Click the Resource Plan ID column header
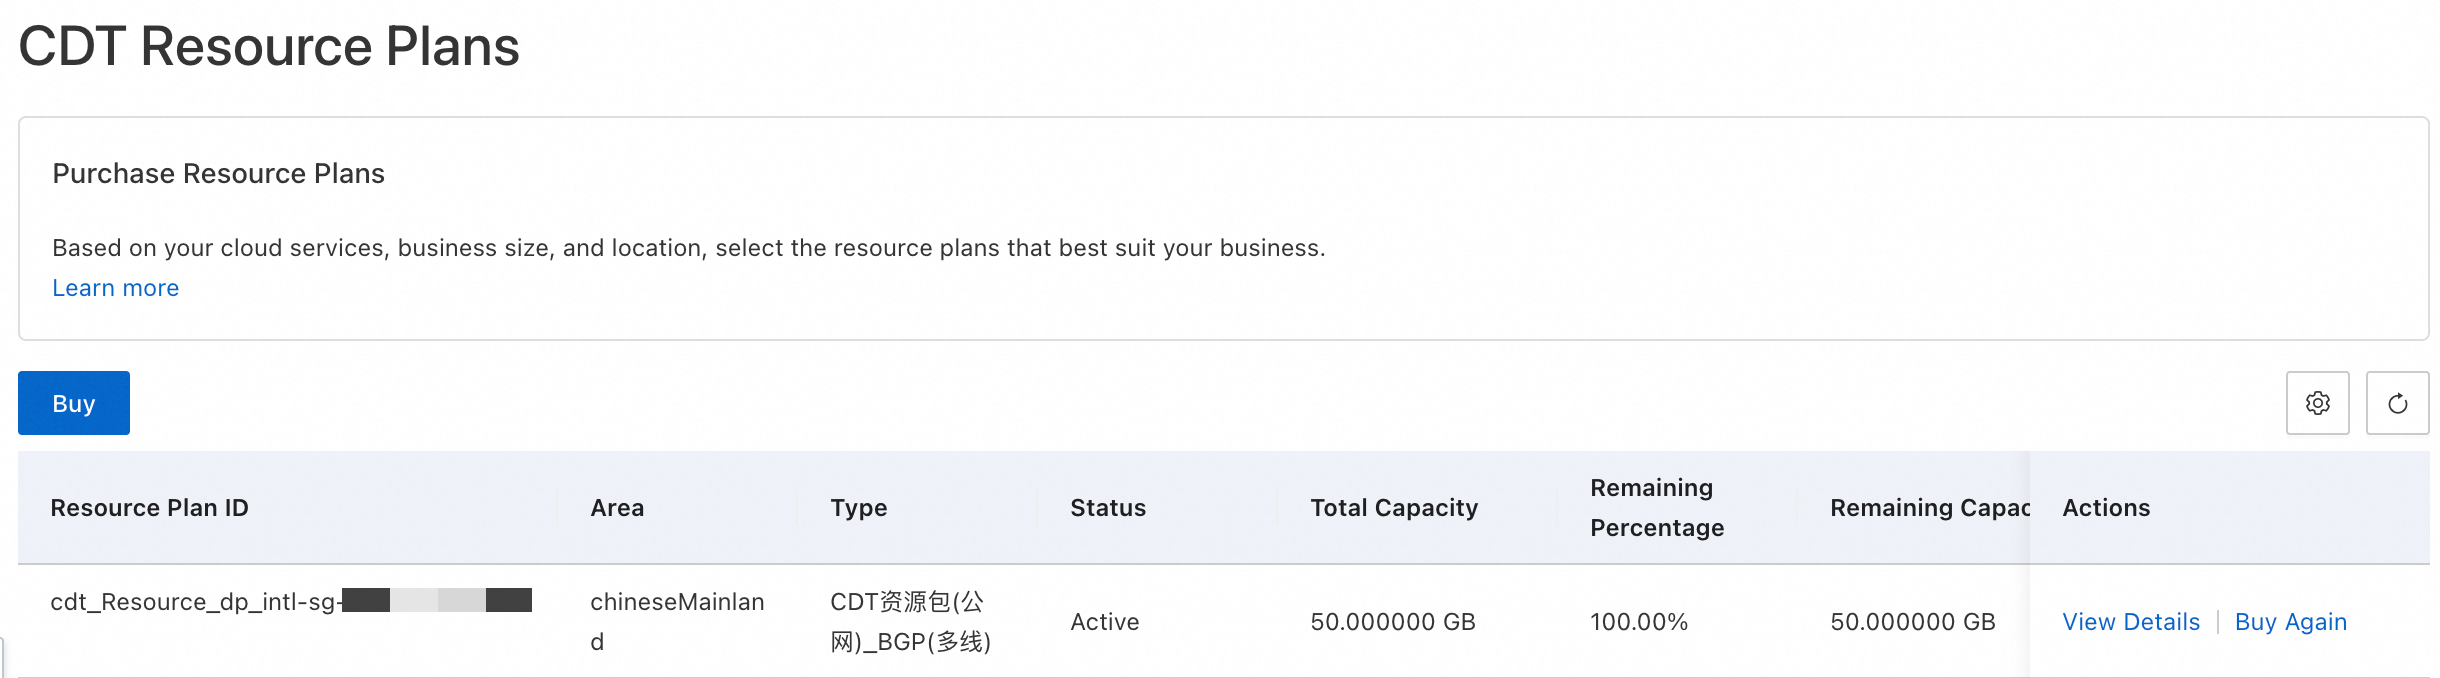The image size is (2440, 678). (150, 508)
